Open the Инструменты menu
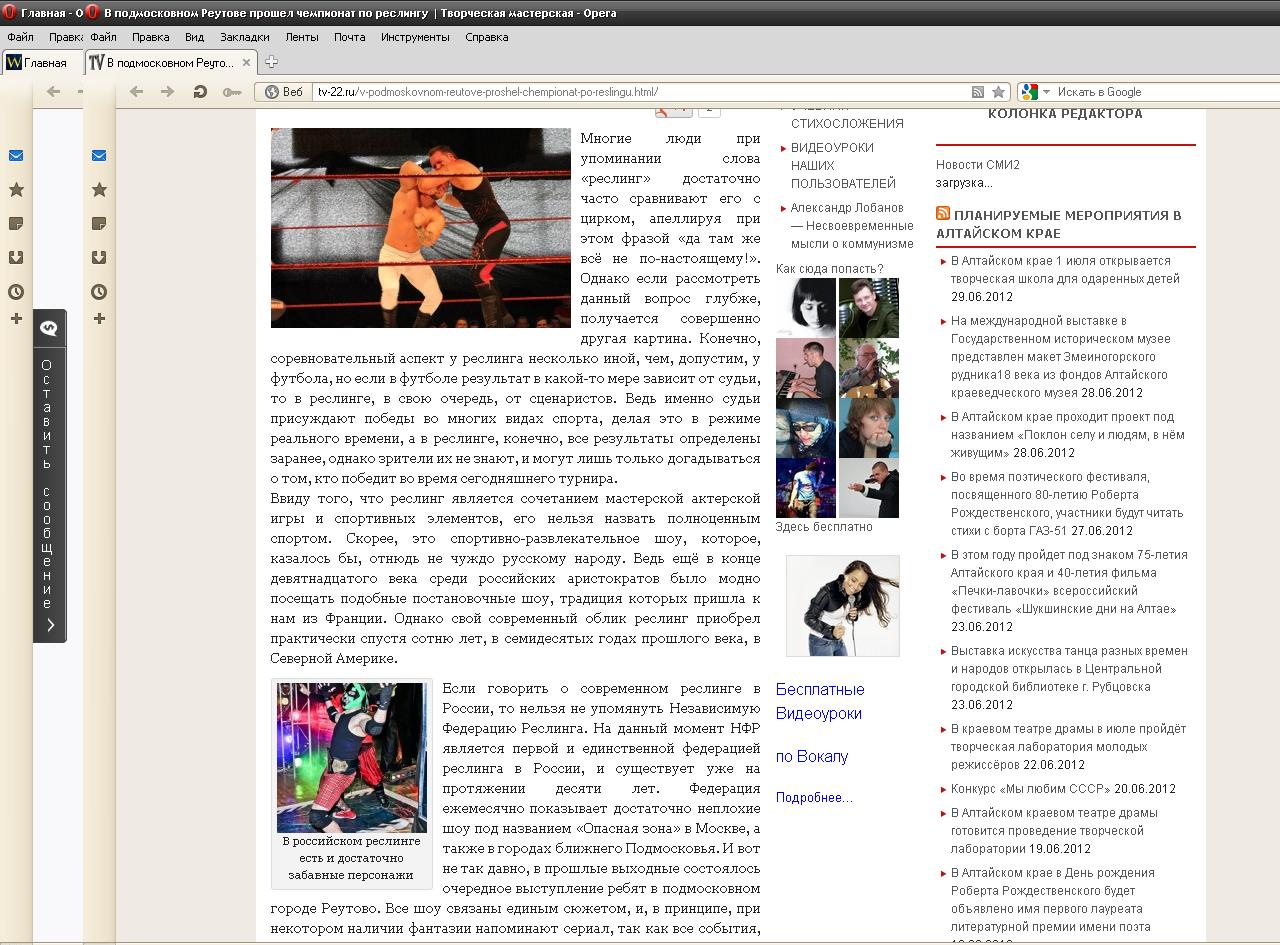 pos(415,37)
